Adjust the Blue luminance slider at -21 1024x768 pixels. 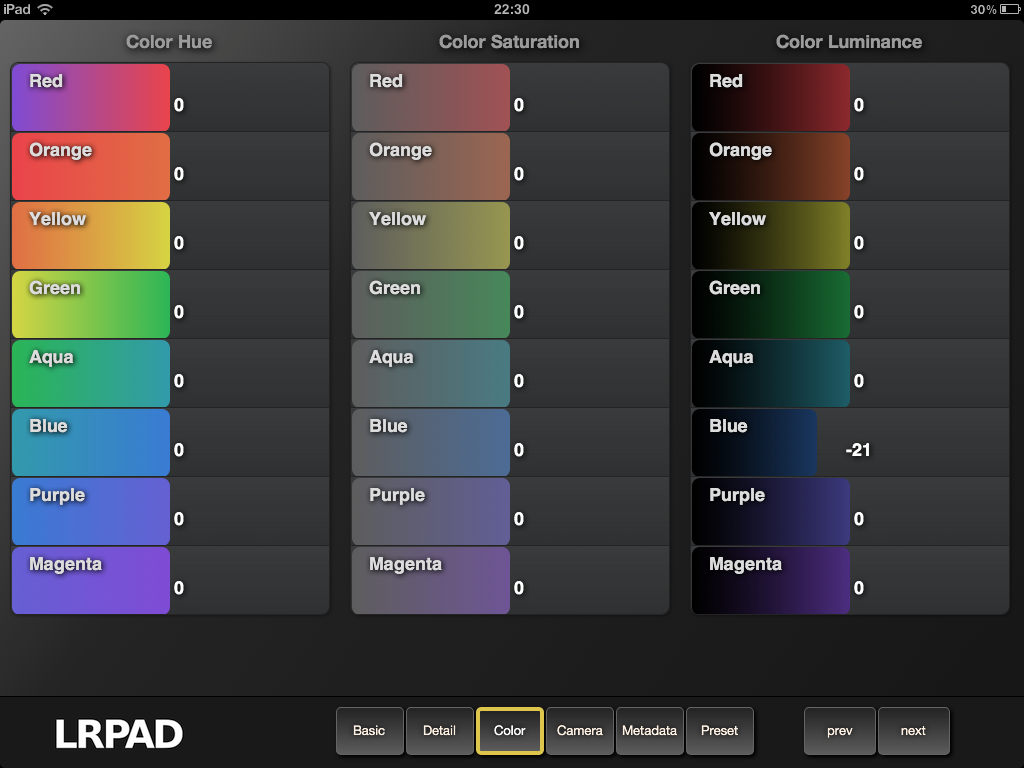pos(850,442)
